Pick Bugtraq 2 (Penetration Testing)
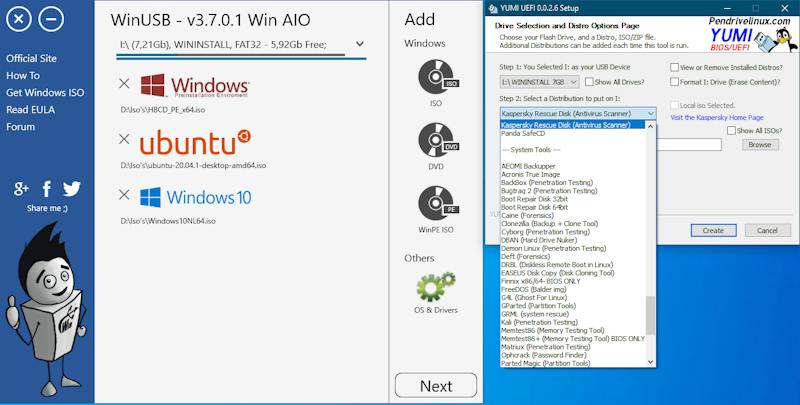 click(549, 191)
